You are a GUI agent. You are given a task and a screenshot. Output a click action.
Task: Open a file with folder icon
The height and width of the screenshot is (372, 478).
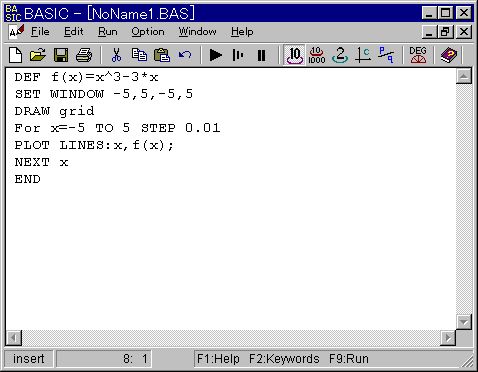pyautogui.click(x=38, y=55)
